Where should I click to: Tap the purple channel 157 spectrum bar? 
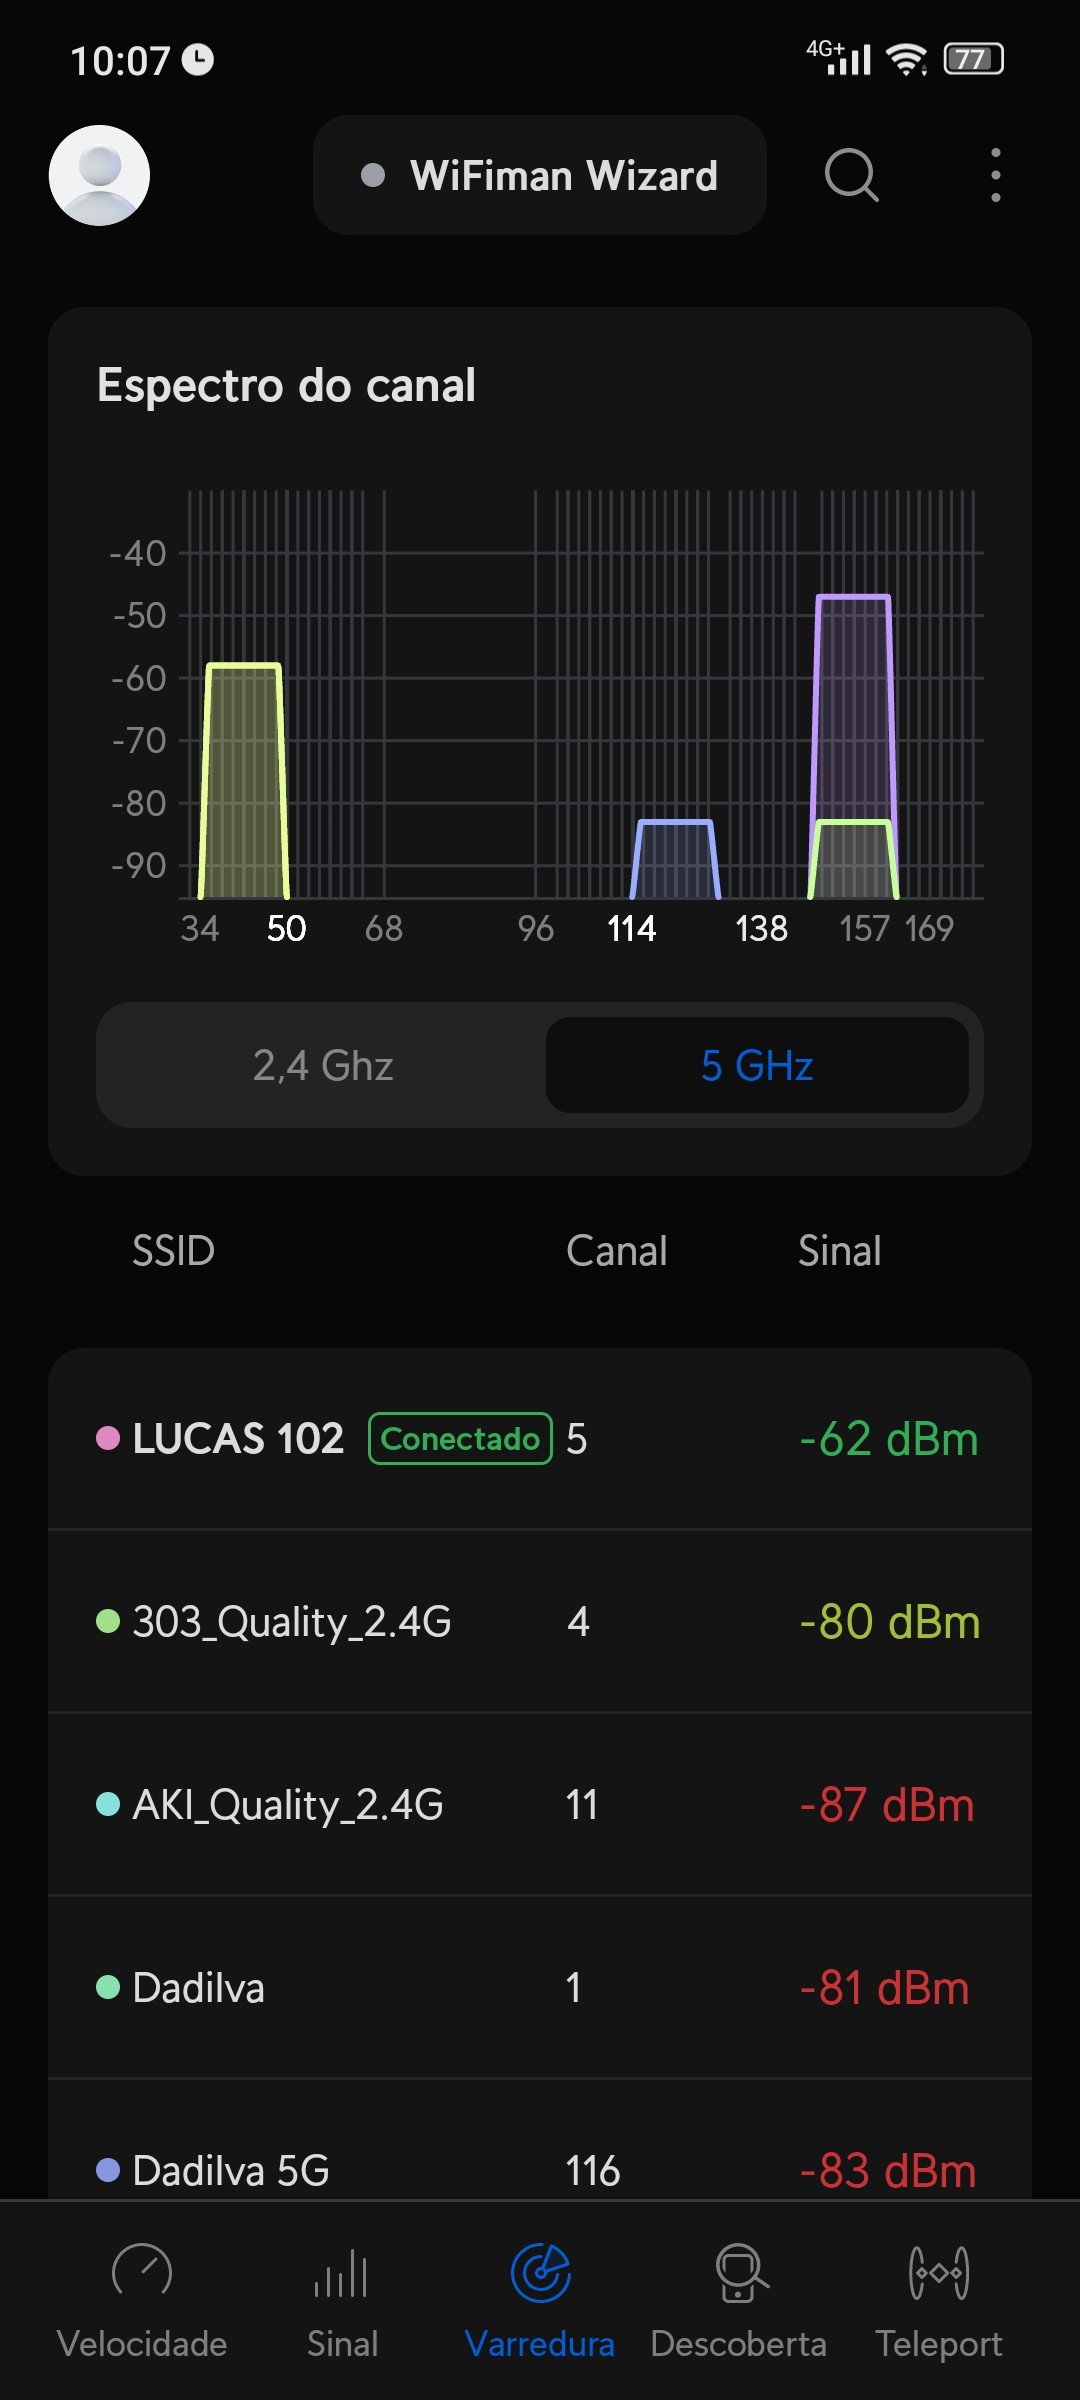coord(853,700)
